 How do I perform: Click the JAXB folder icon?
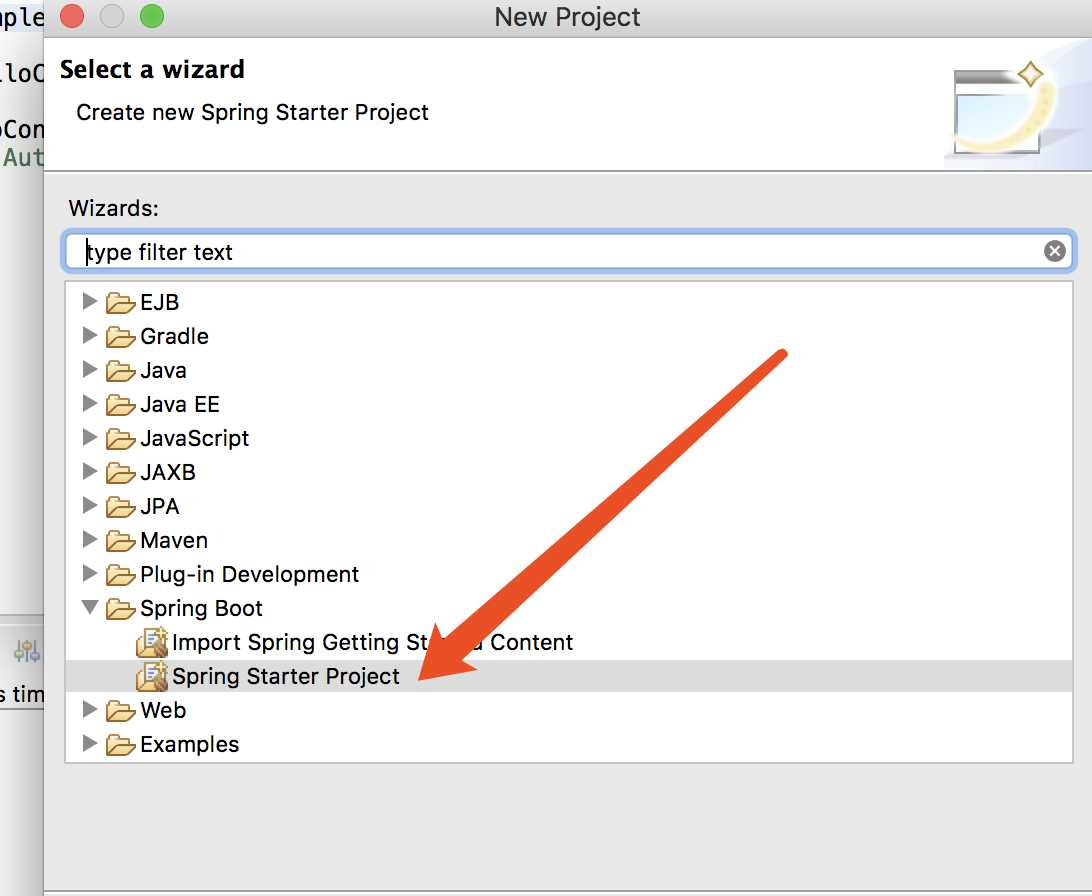click(120, 473)
